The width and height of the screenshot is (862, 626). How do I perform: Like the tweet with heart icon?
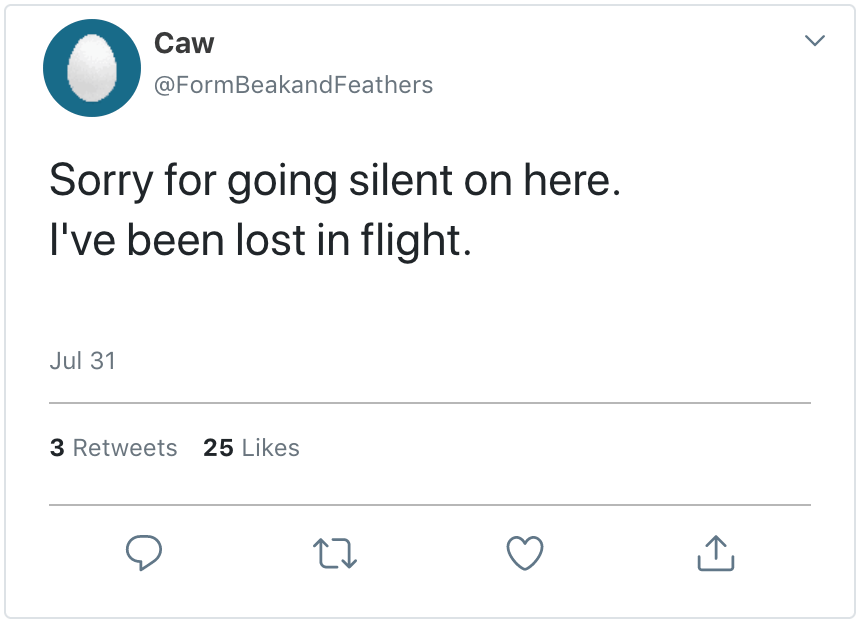point(525,552)
